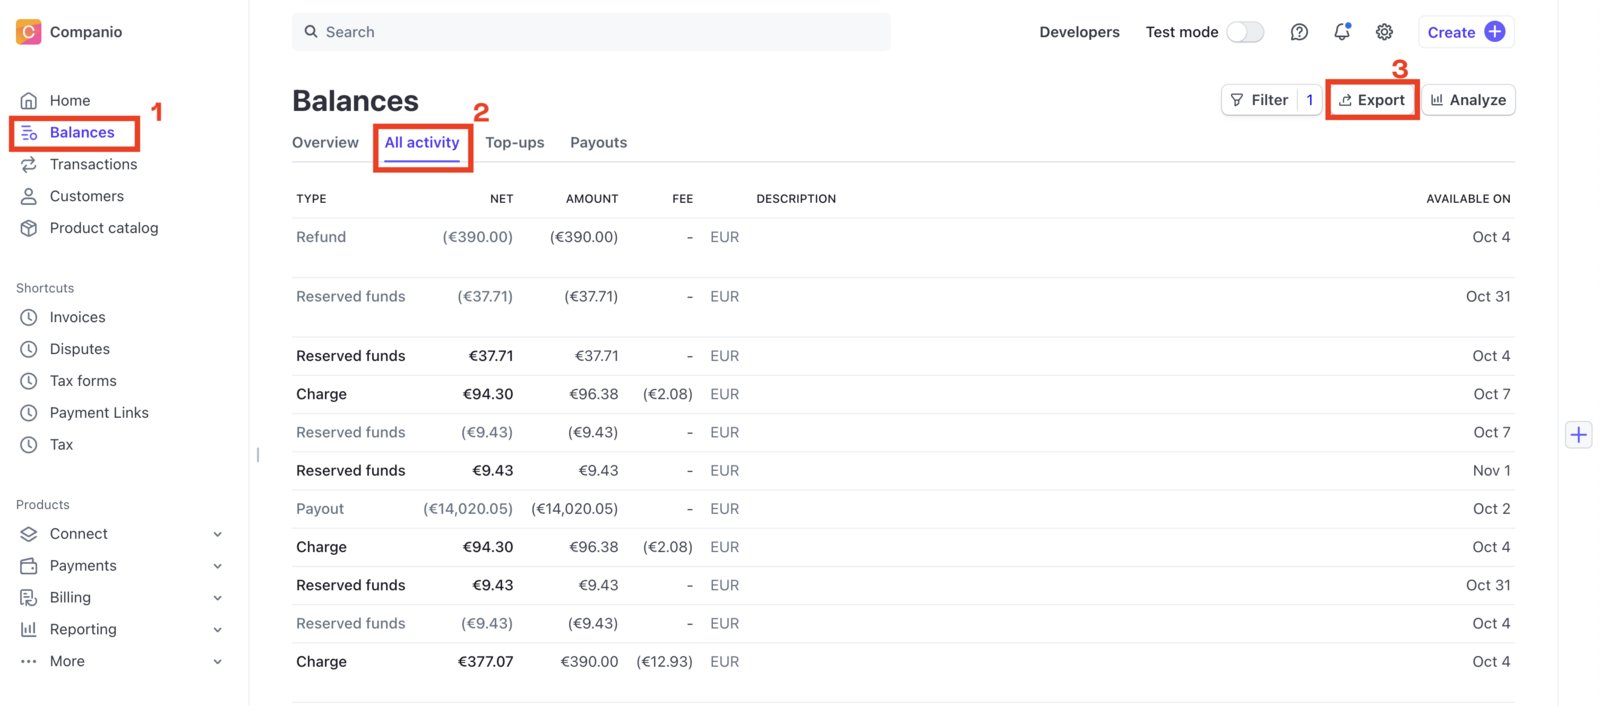The height and width of the screenshot is (706, 1600).
Task: Focus the Search input field
Action: coord(591,32)
